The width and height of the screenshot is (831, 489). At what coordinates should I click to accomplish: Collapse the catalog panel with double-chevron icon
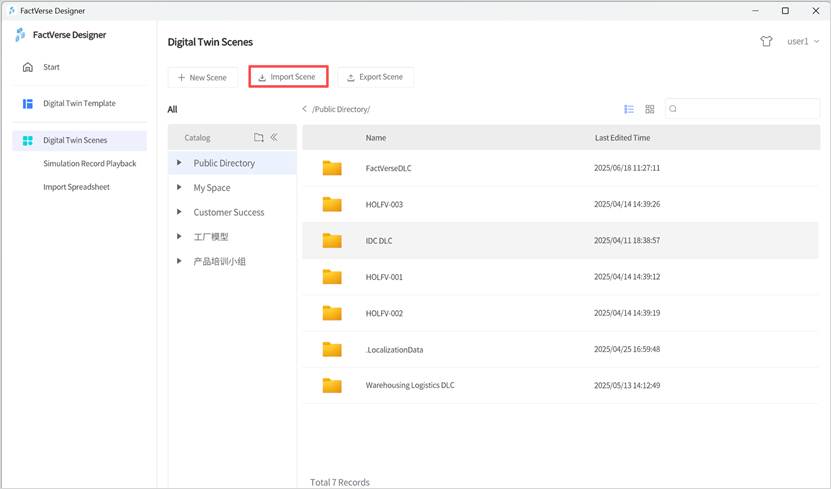[274, 138]
